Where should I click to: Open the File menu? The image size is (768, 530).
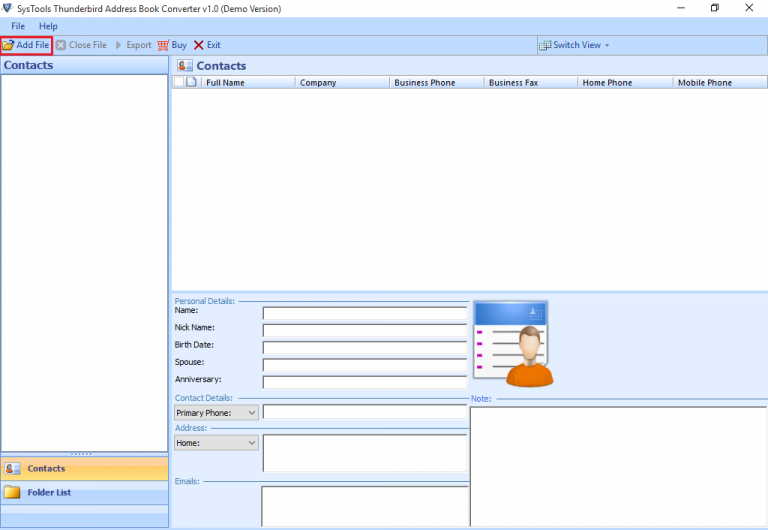[18, 26]
